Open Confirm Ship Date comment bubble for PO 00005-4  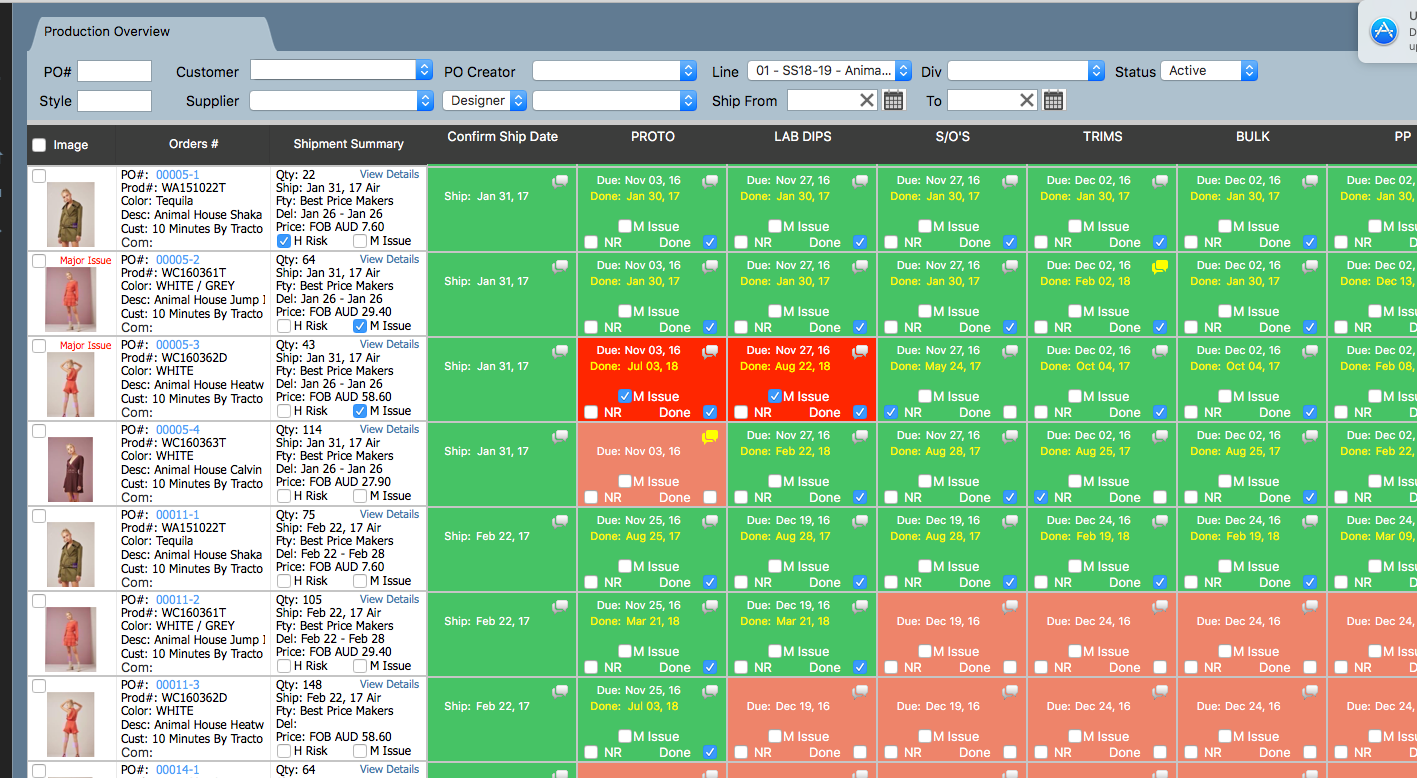[x=560, y=436]
